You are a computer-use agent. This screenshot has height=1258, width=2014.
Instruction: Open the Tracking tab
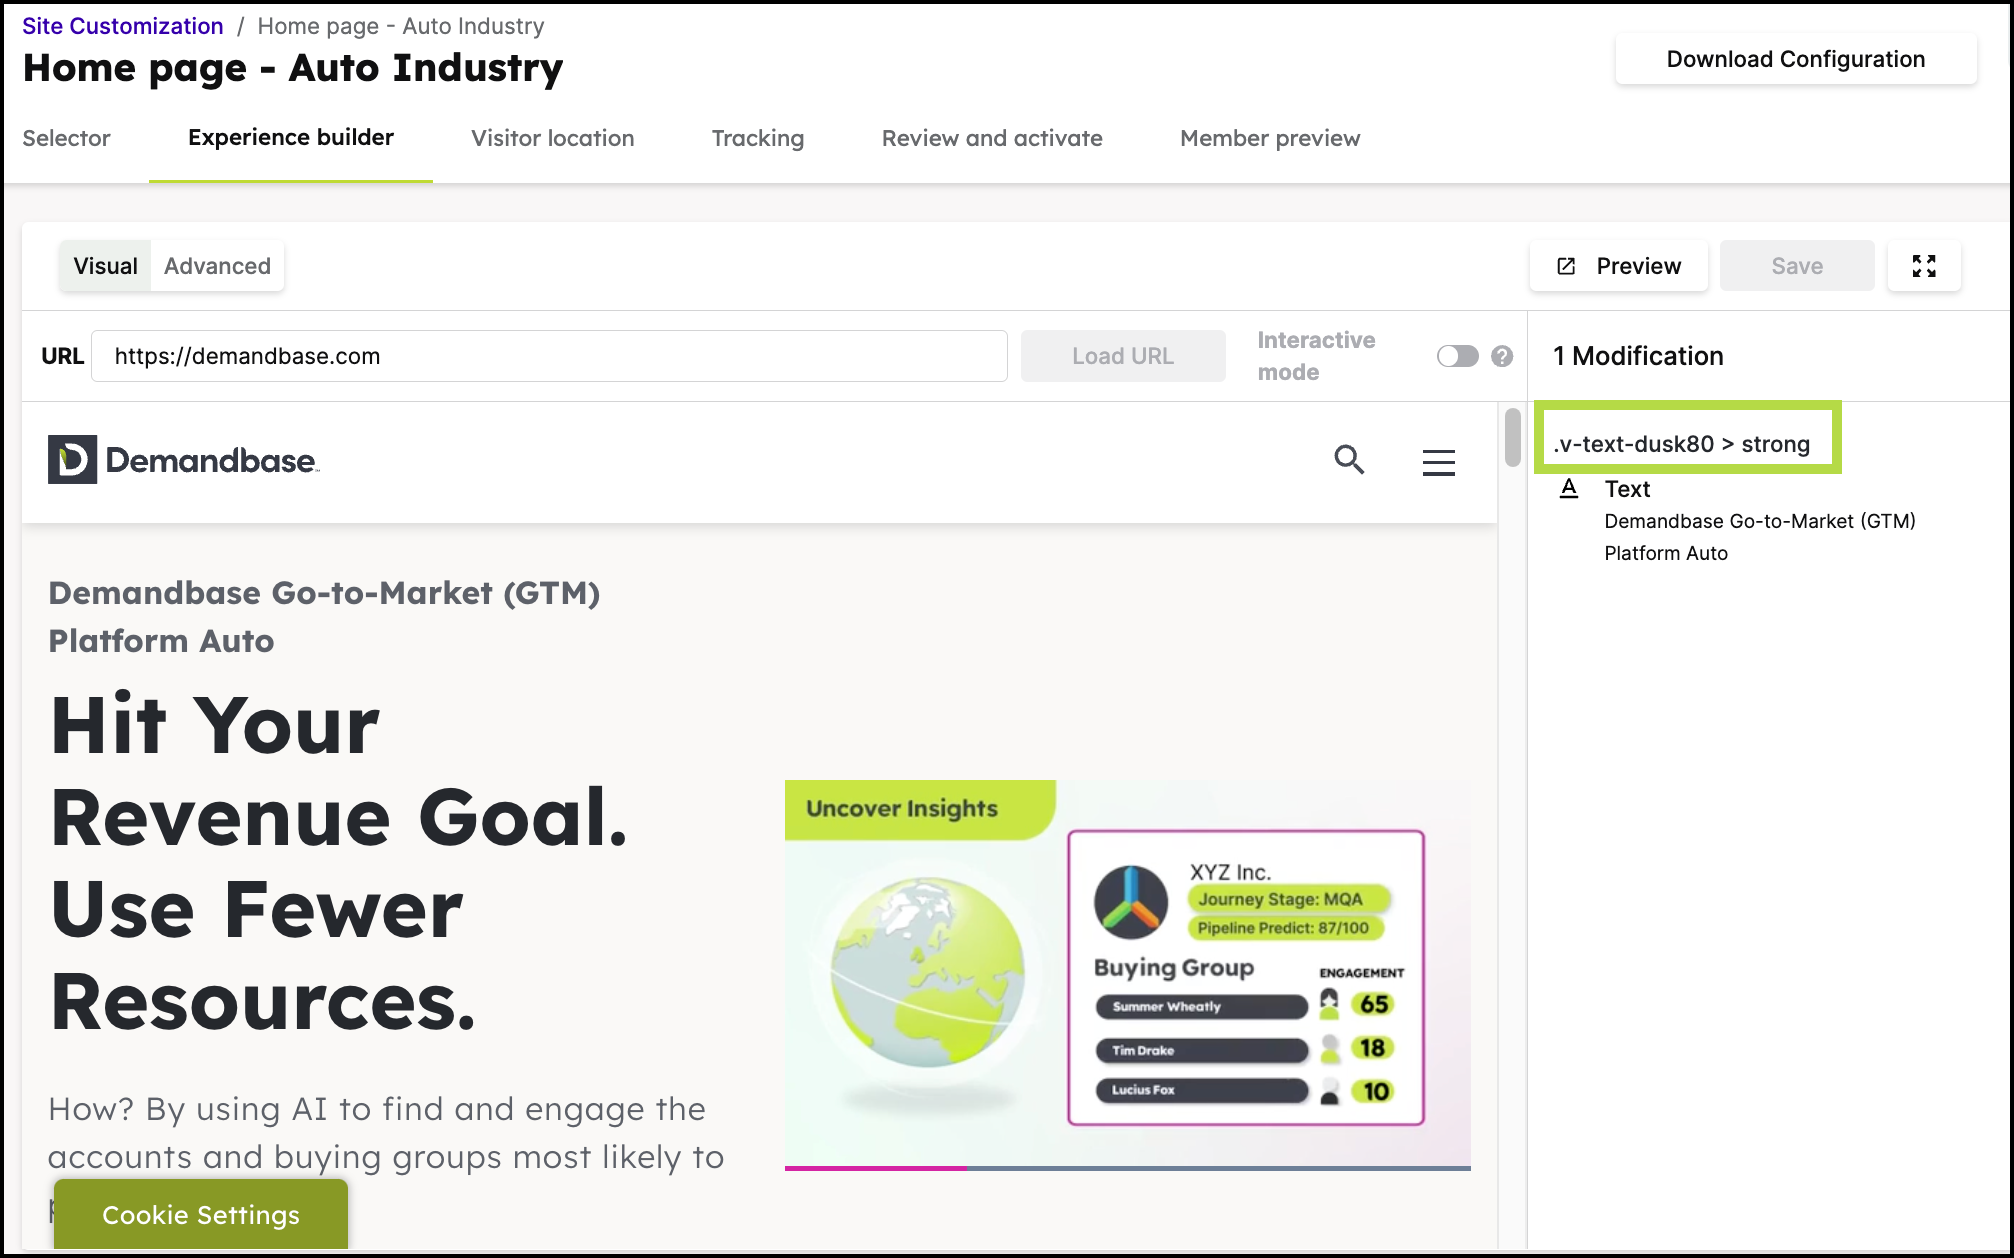[758, 138]
